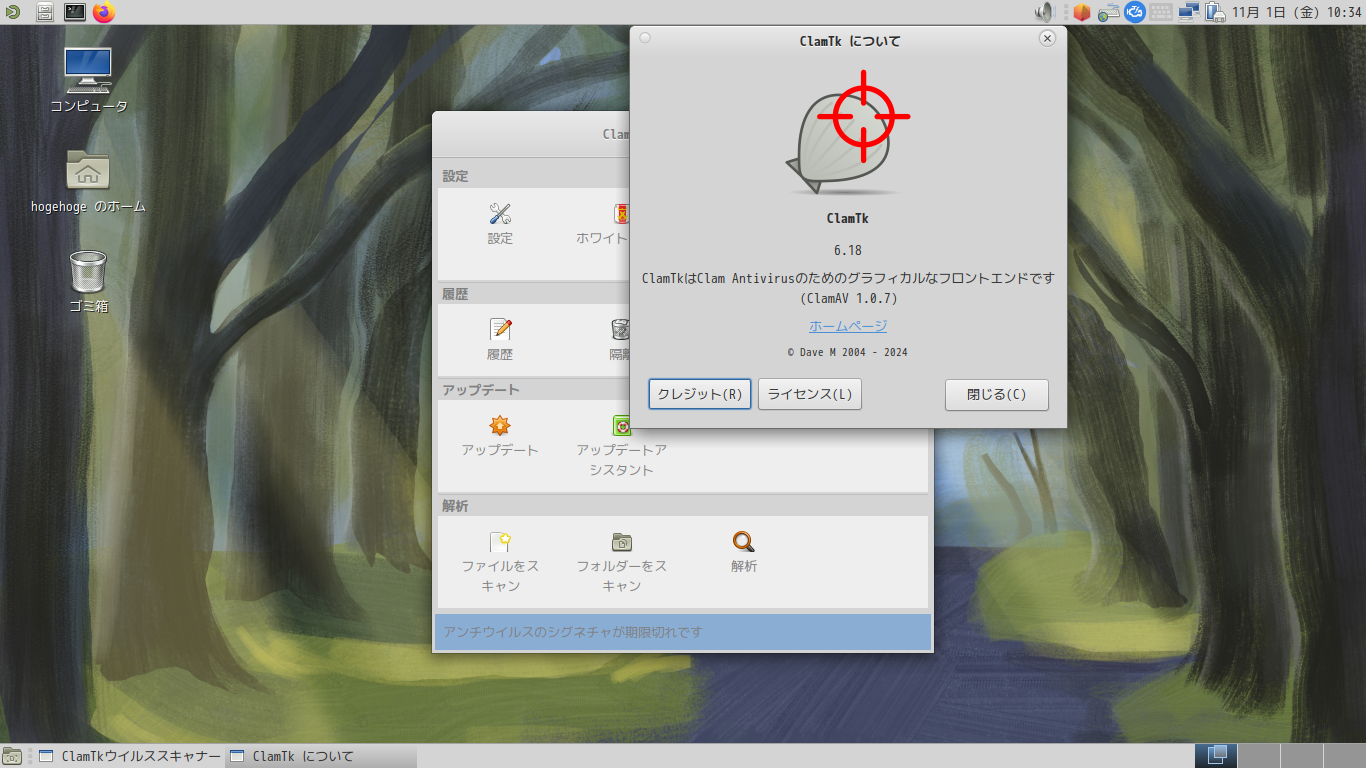The width and height of the screenshot is (1366, 768).
Task: Click the (ClamAV 1.0.7) text
Action: click(x=848, y=298)
